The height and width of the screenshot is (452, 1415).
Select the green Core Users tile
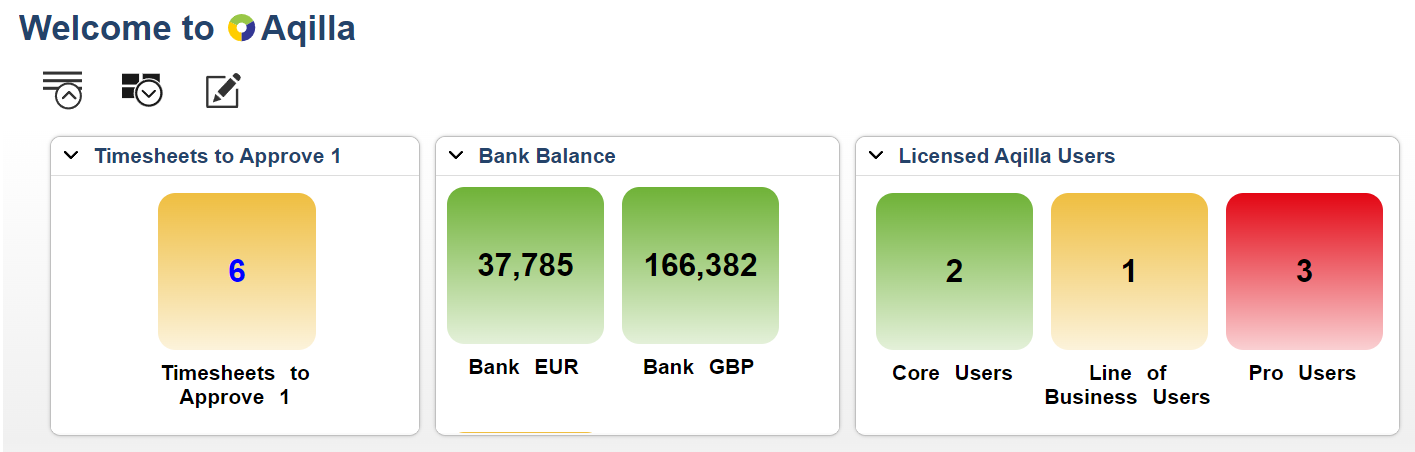click(954, 271)
